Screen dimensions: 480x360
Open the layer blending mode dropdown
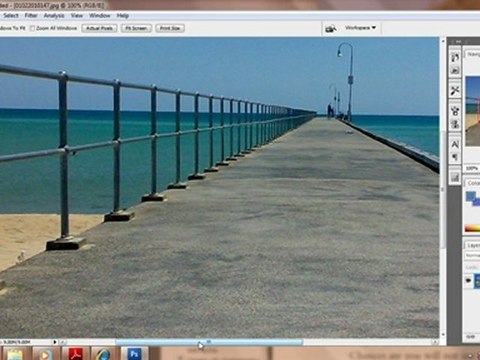(x=473, y=256)
